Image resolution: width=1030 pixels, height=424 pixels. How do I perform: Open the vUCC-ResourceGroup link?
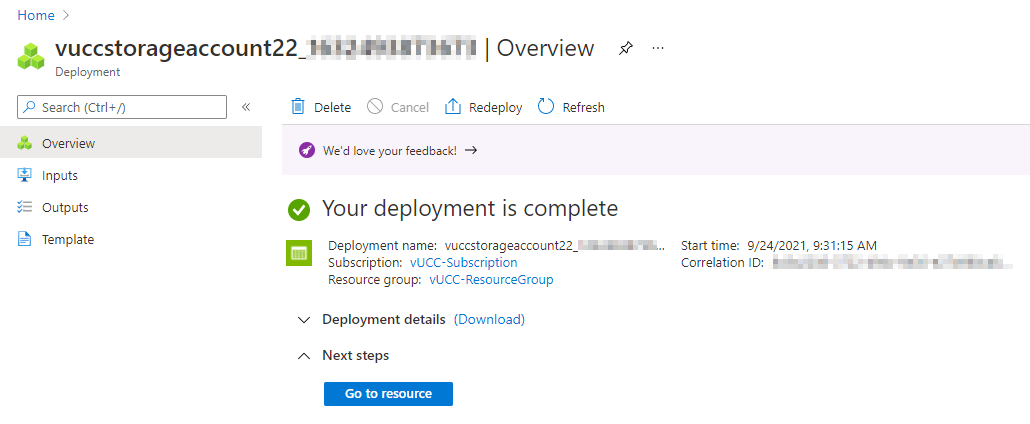pyautogui.click(x=491, y=280)
